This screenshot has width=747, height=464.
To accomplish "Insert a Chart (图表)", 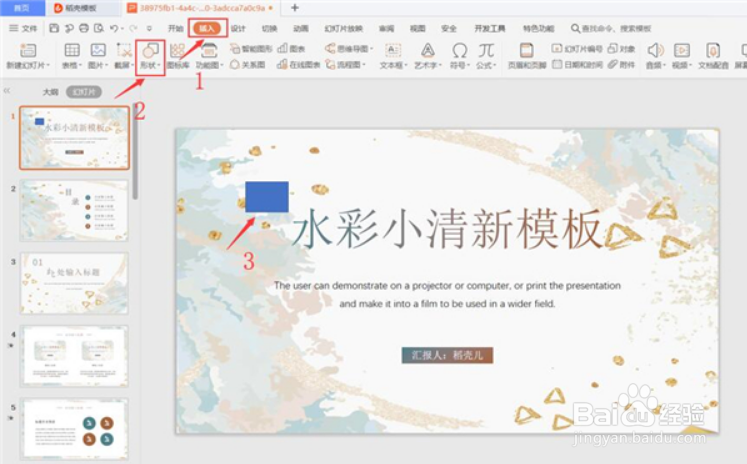I will coord(292,49).
